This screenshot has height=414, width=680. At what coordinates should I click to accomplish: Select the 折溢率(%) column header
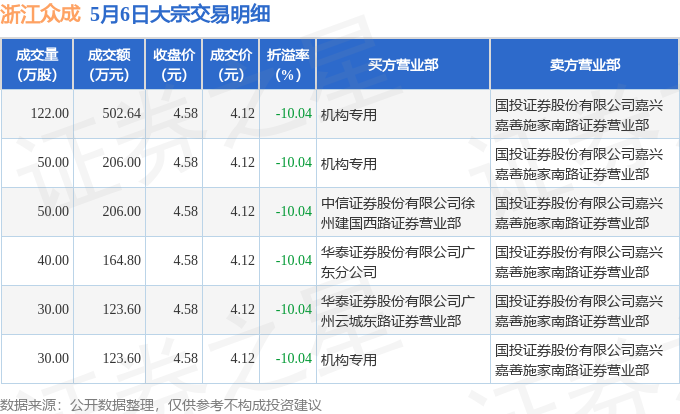(x=288, y=64)
